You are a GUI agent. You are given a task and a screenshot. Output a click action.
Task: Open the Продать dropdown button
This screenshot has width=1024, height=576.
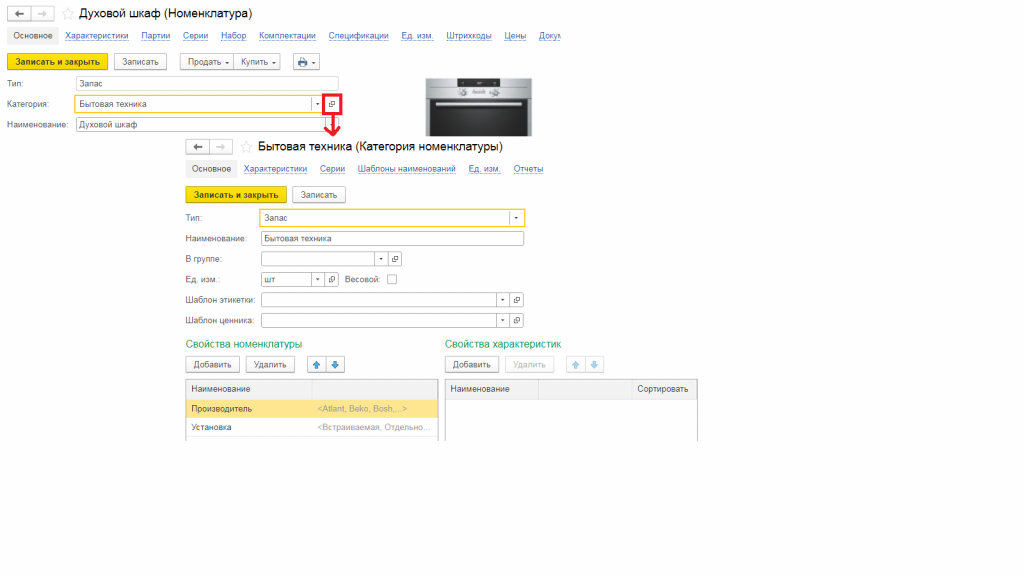[207, 62]
